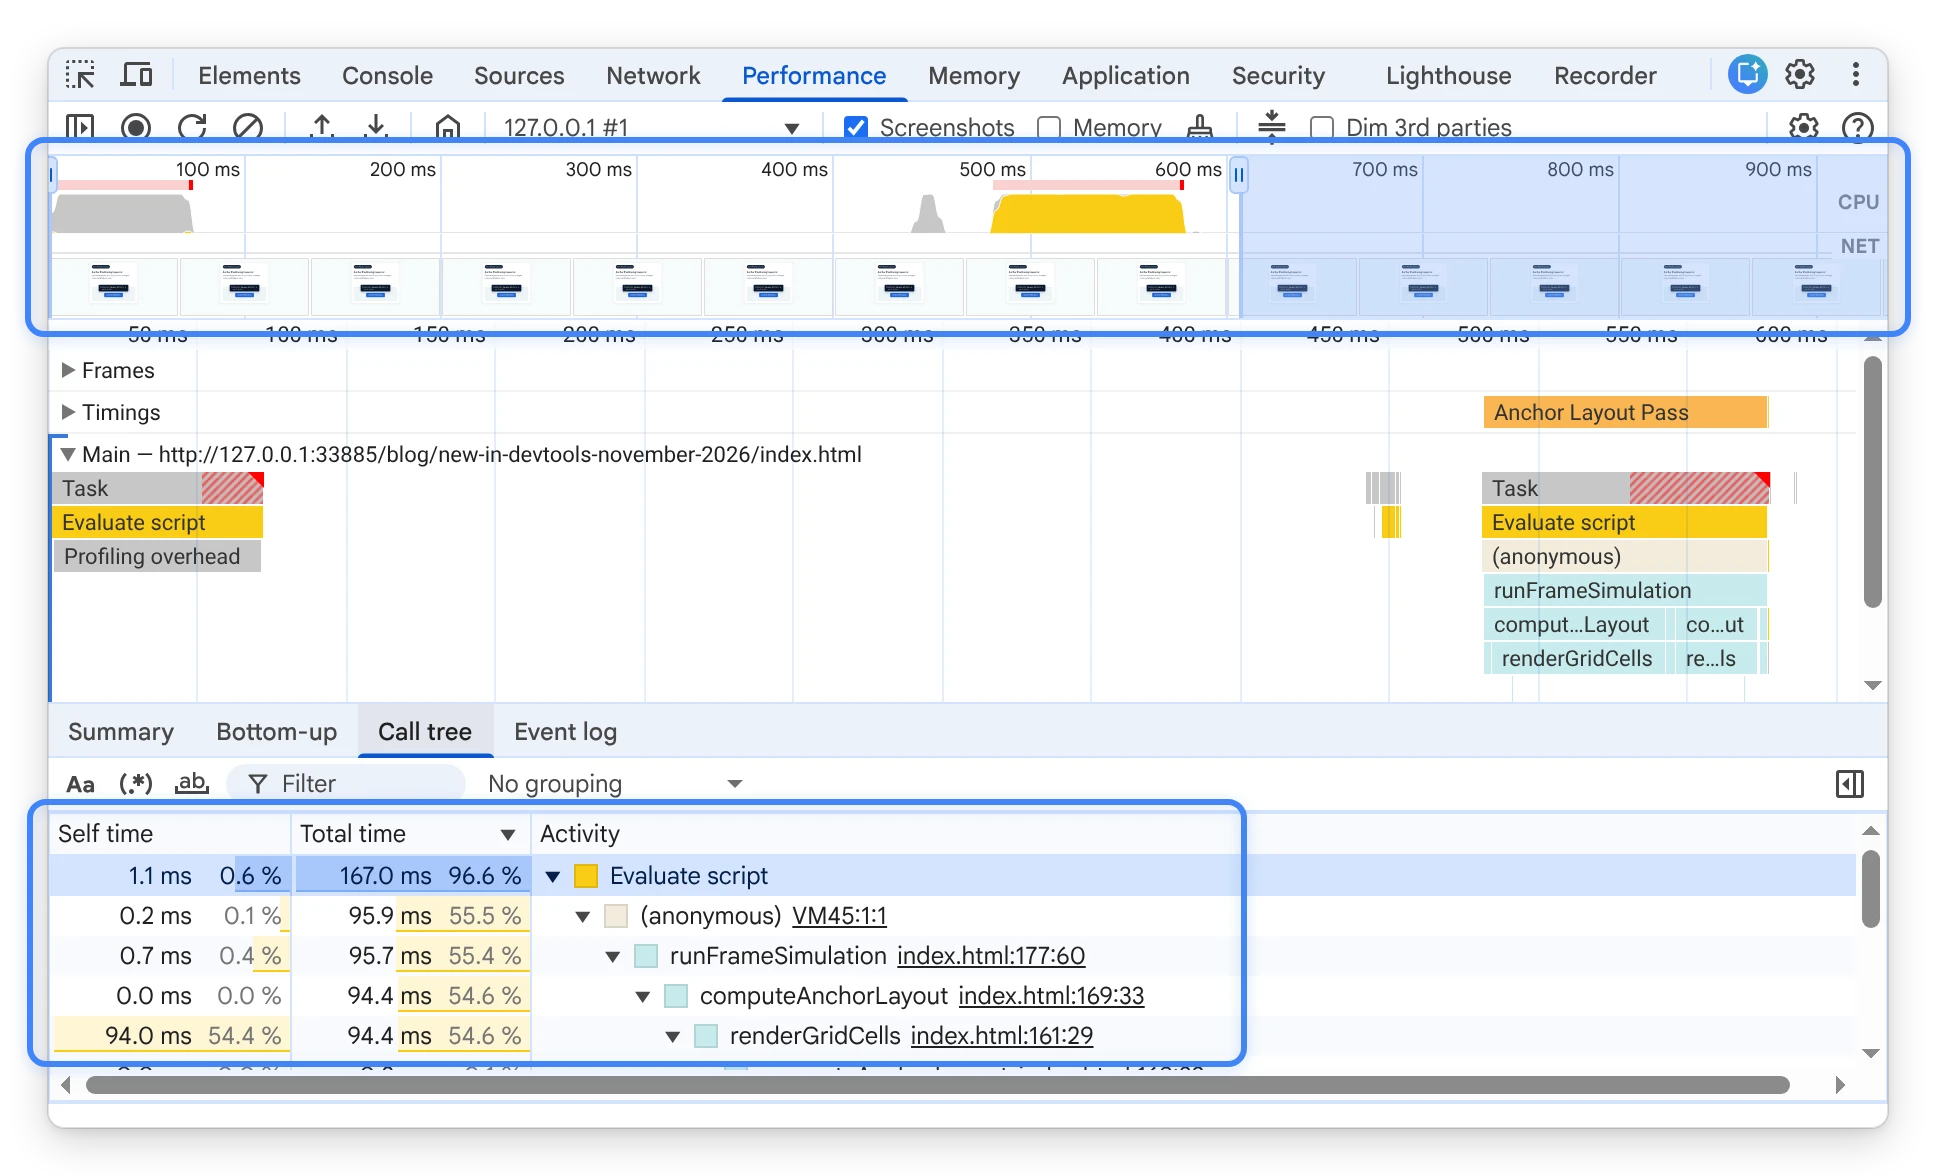Viewport: 1936px width, 1176px height.
Task: Open the Network panel tab
Action: pyautogui.click(x=653, y=75)
